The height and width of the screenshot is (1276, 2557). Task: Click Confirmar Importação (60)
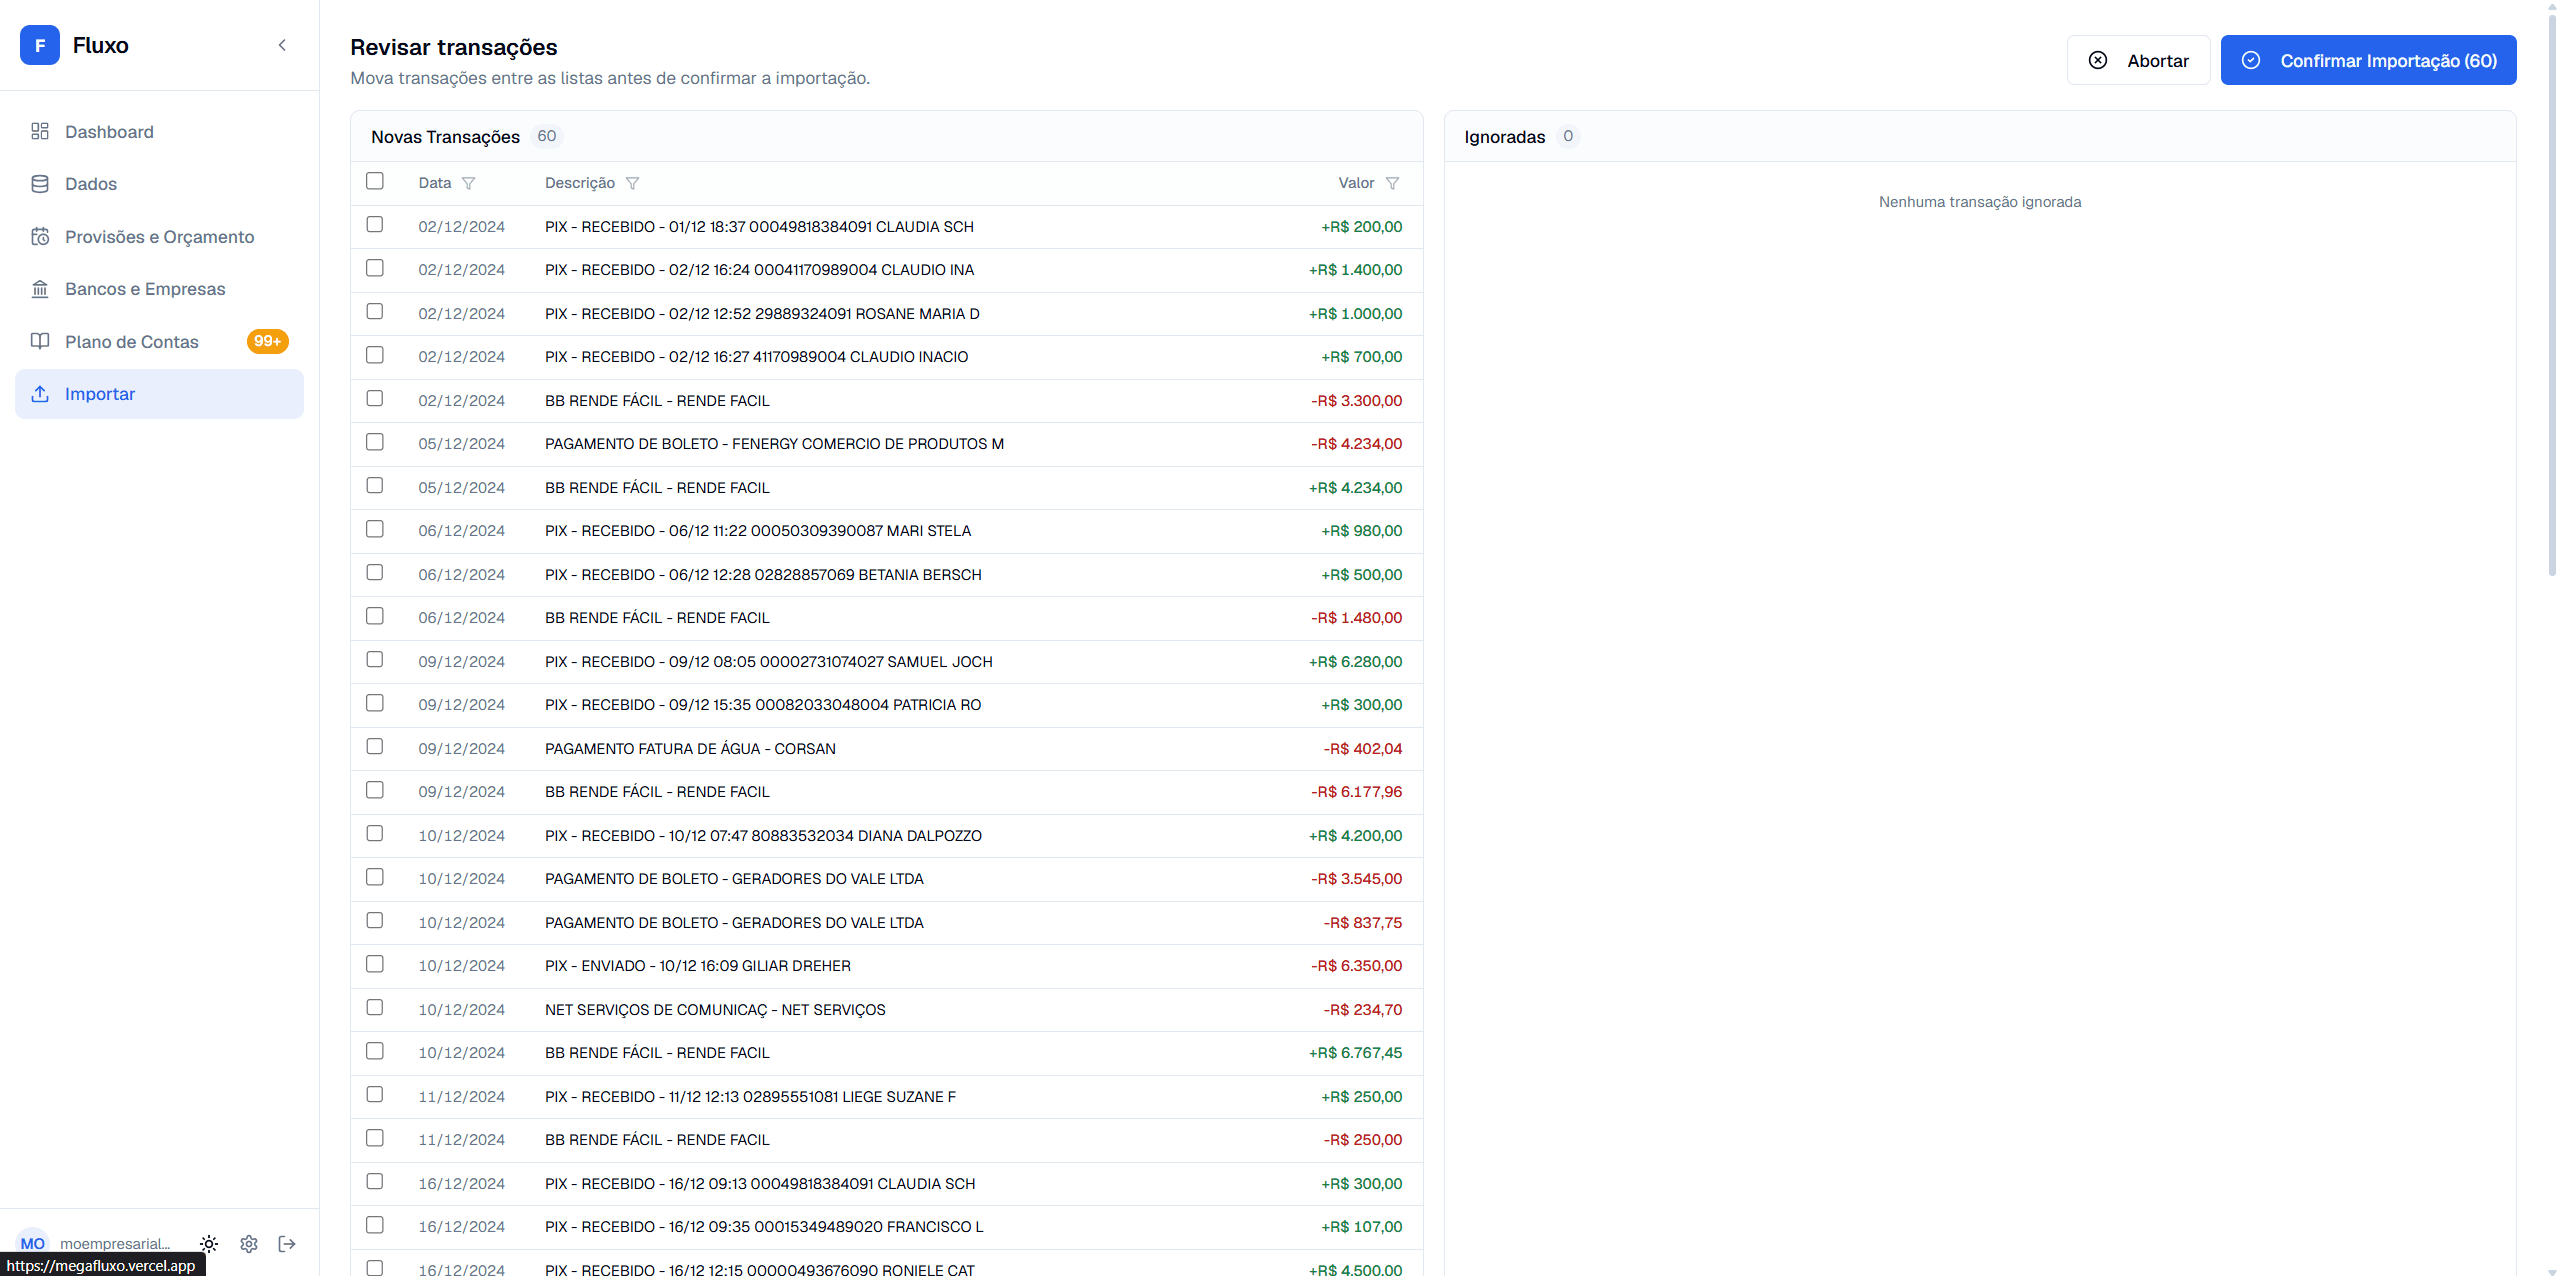[2368, 61]
